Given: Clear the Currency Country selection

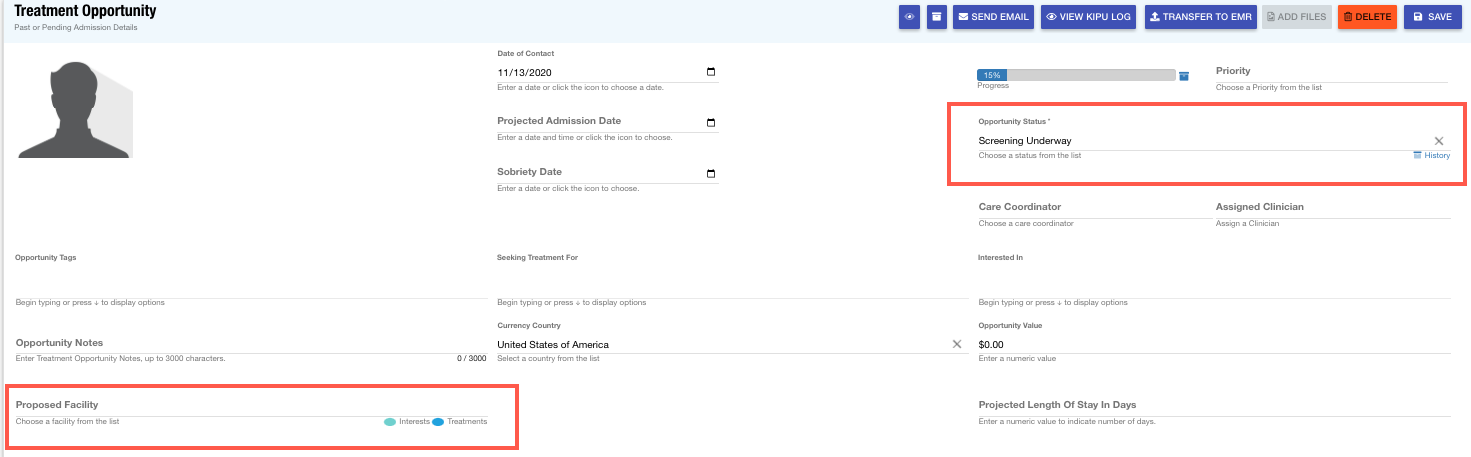Looking at the screenshot, I should (956, 344).
